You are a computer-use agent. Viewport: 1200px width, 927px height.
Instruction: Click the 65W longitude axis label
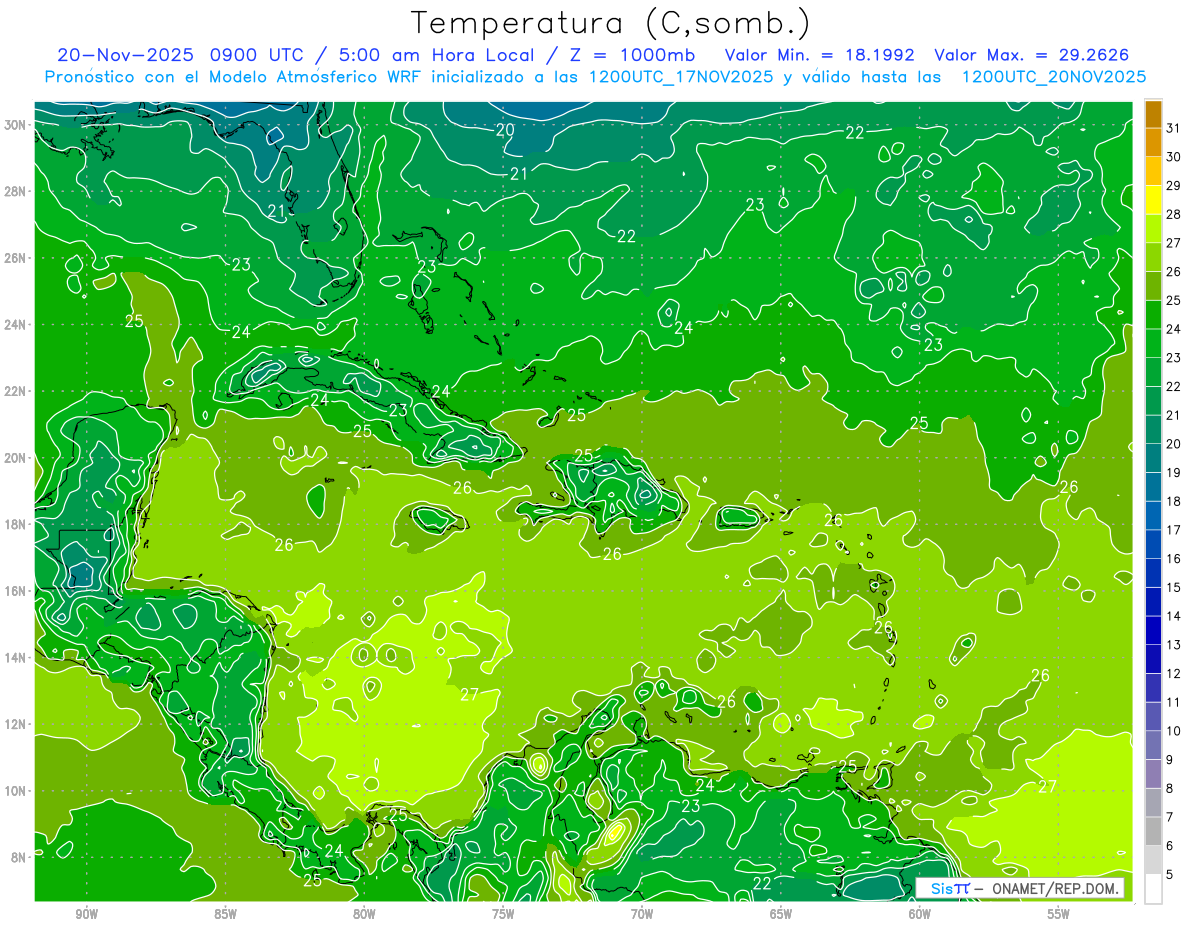pyautogui.click(x=781, y=914)
